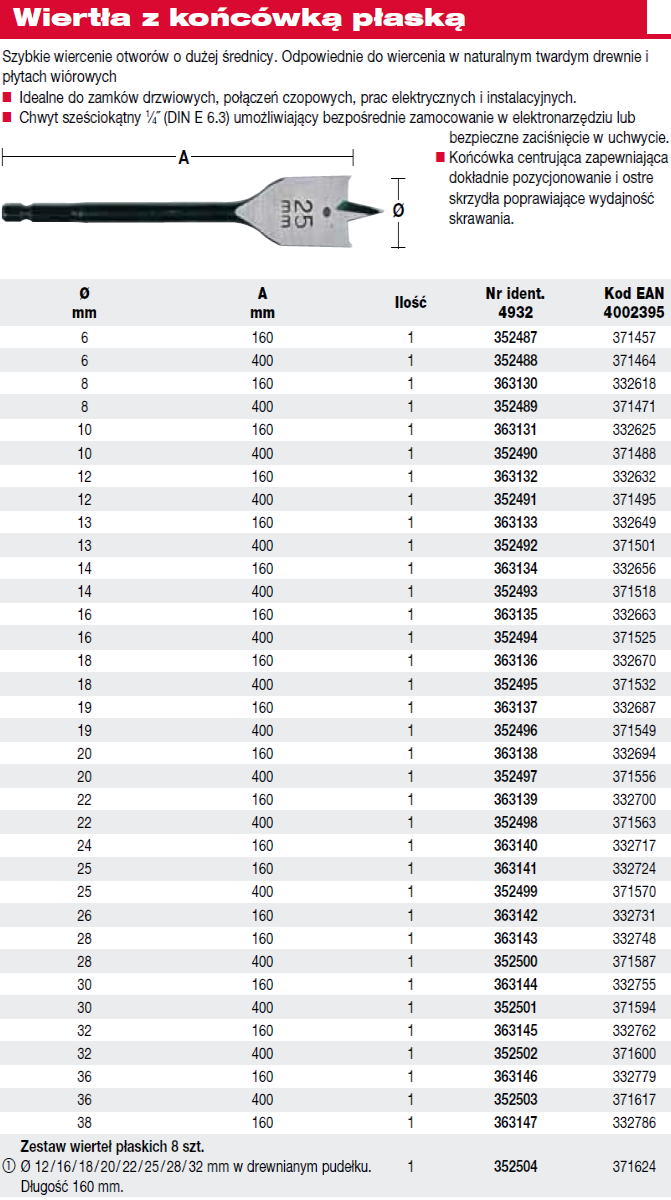Screen dimensions: 671x1200
Task: Click the red bullet before "Końcówka centrująca"
Action: click(438, 159)
